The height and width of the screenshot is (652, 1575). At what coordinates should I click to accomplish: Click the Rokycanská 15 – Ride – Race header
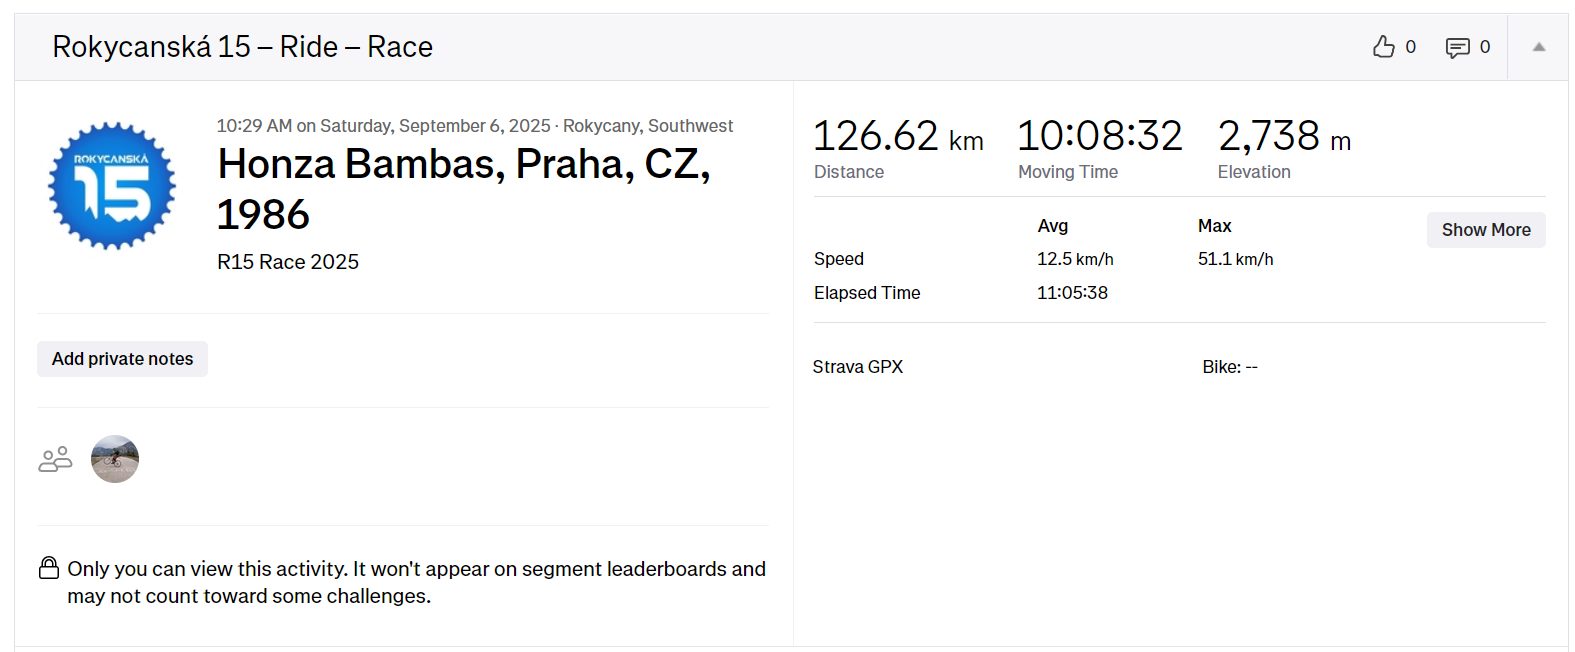coord(242,47)
